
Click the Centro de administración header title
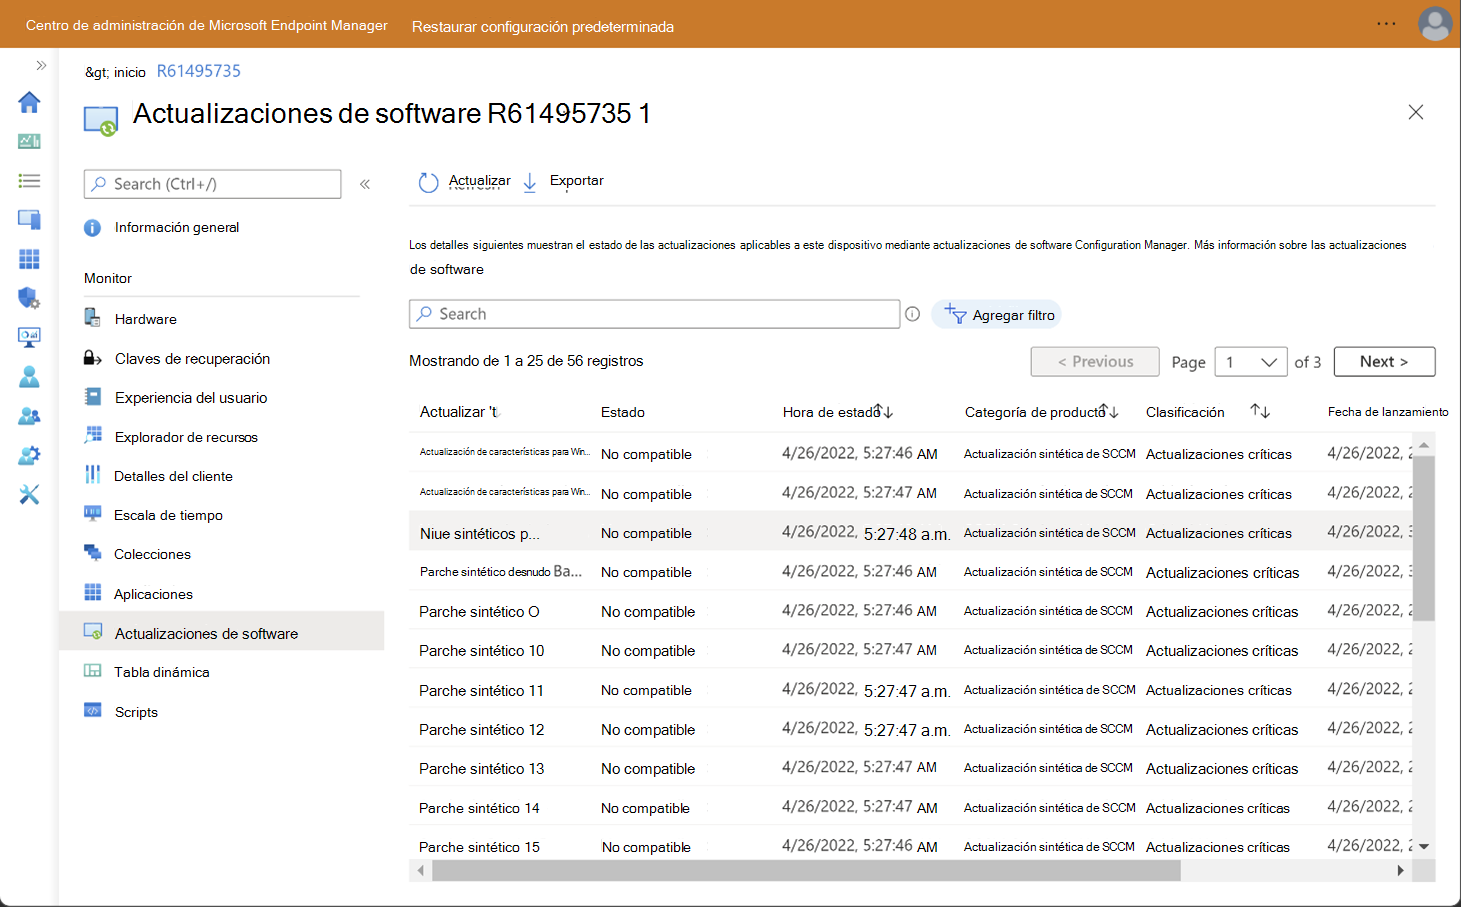[207, 25]
